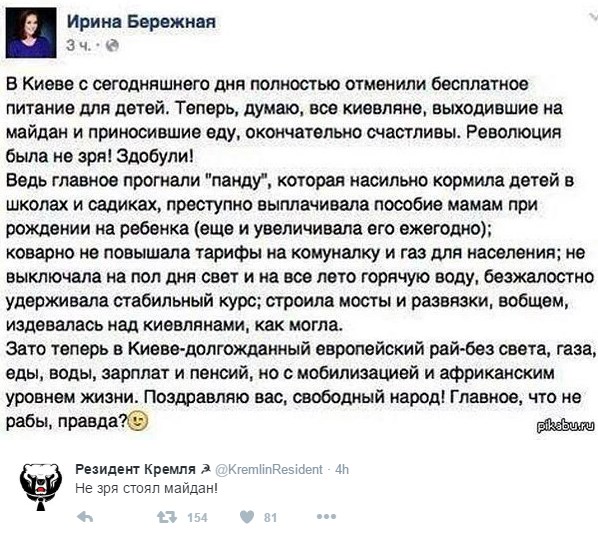Reply to the tweet with arrow icon
The height and width of the screenshot is (544, 598).
click(85, 517)
